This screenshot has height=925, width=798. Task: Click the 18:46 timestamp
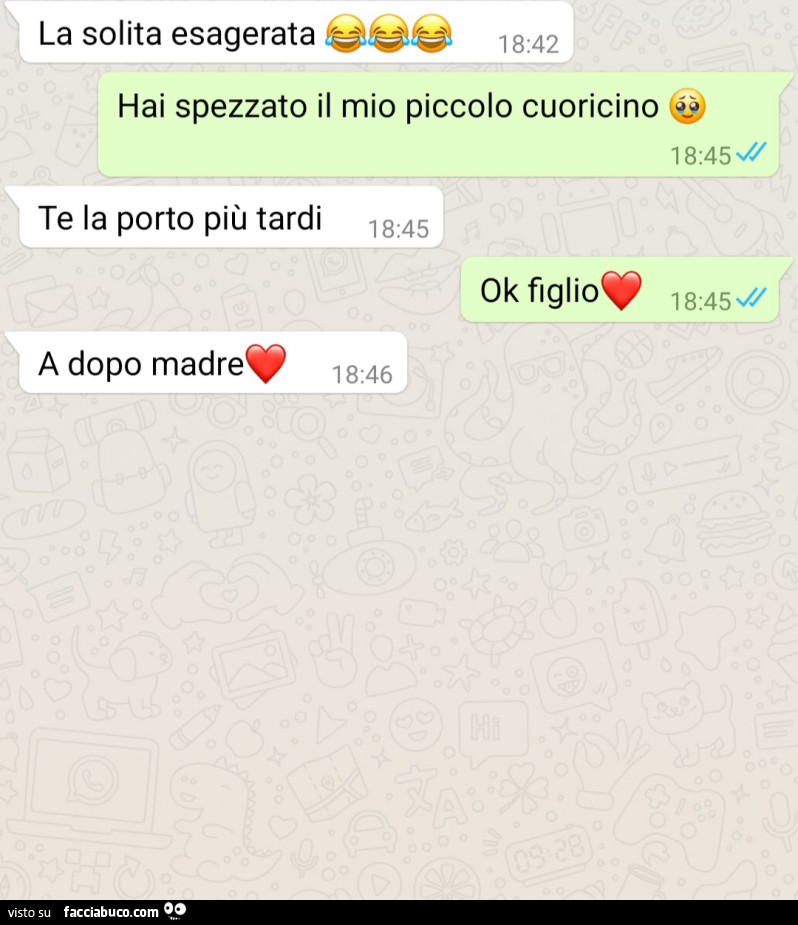click(x=362, y=375)
